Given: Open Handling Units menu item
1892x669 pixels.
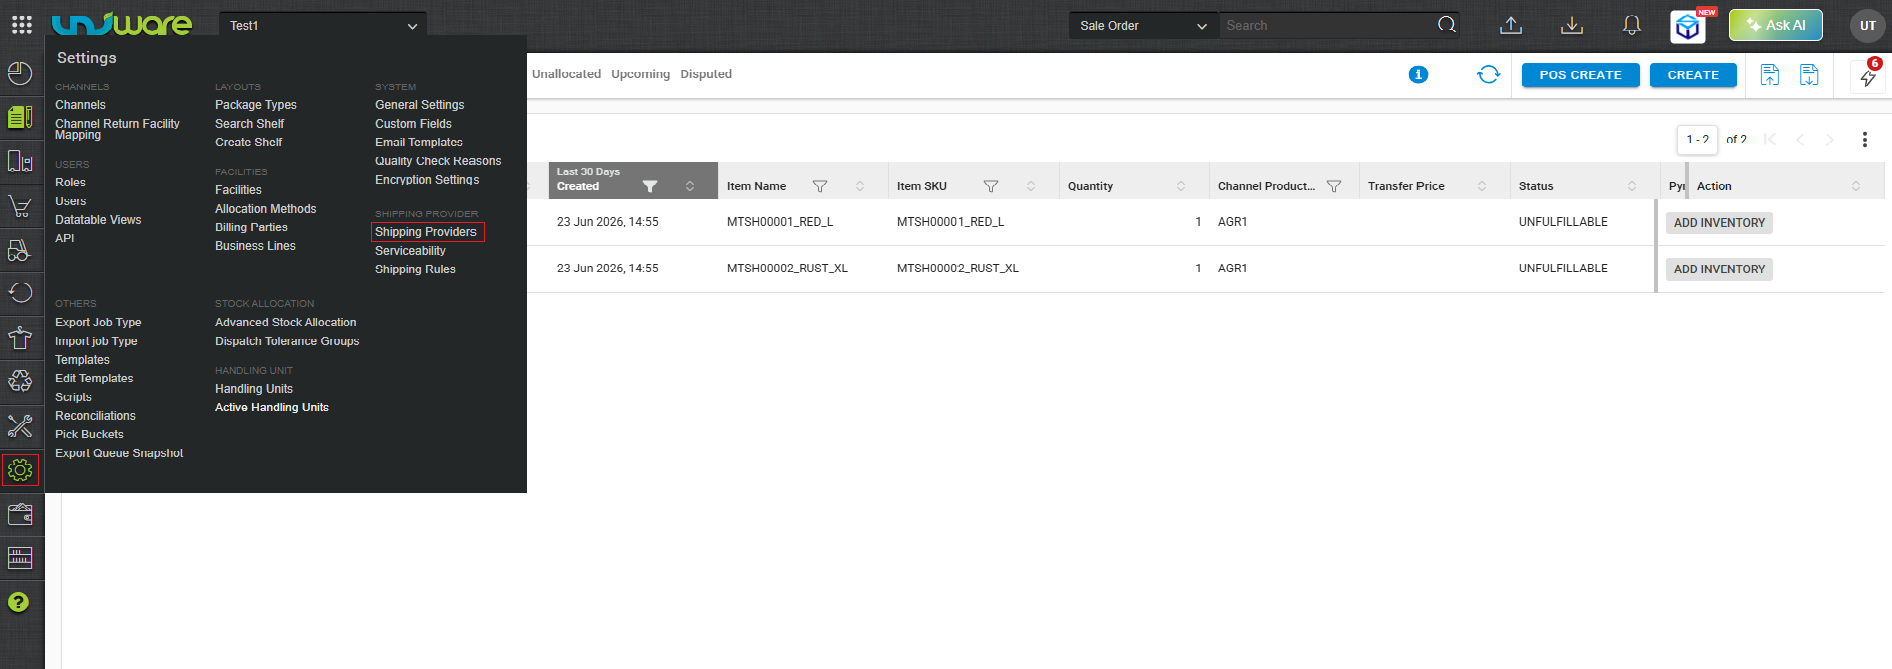Looking at the screenshot, I should (254, 389).
